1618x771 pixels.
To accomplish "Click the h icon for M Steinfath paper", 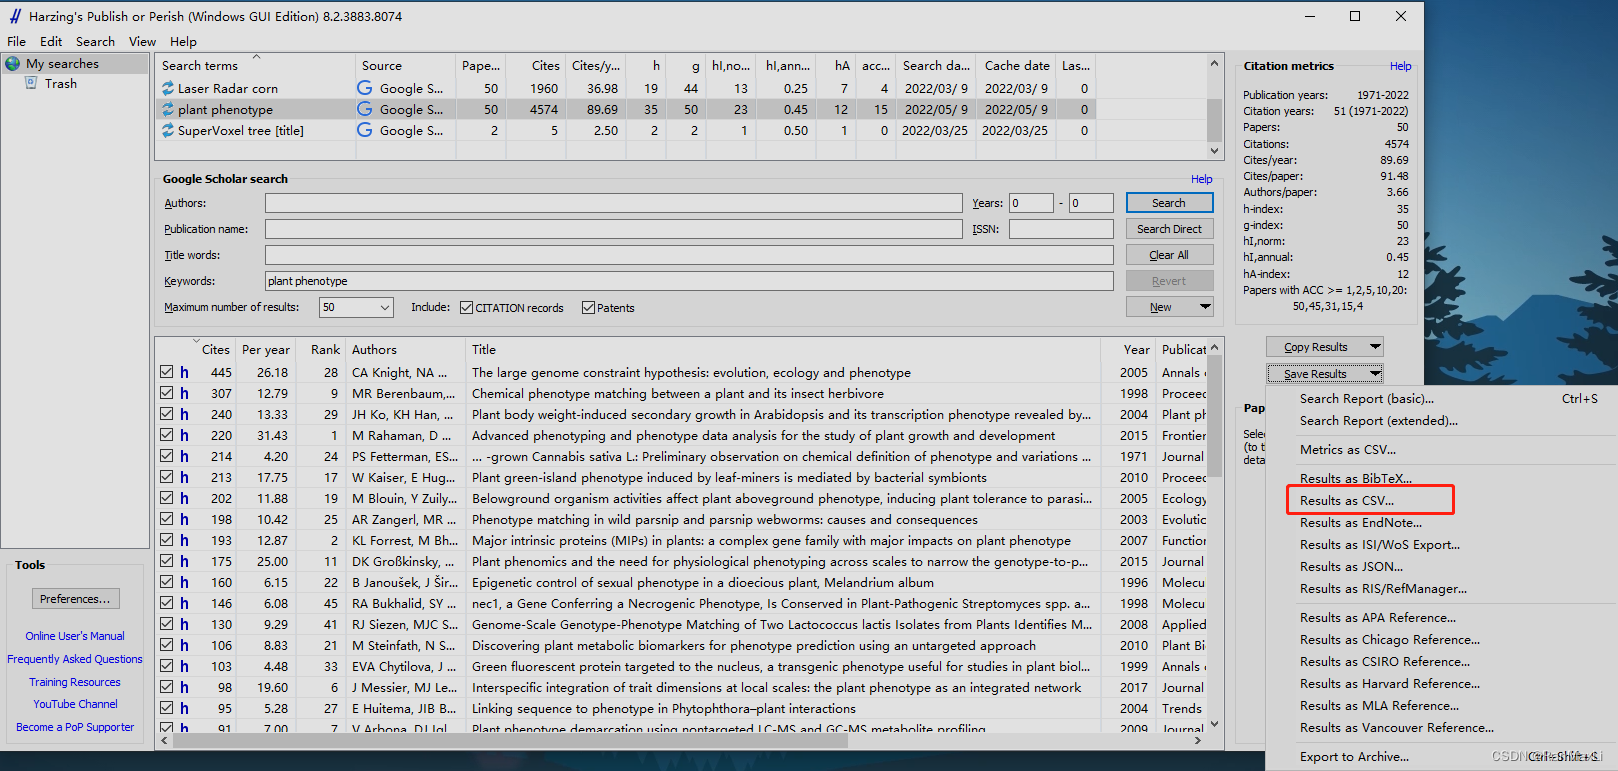I will click(184, 645).
